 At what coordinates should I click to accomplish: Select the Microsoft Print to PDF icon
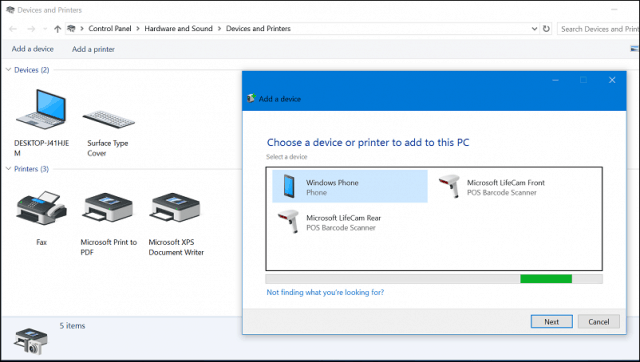109,208
